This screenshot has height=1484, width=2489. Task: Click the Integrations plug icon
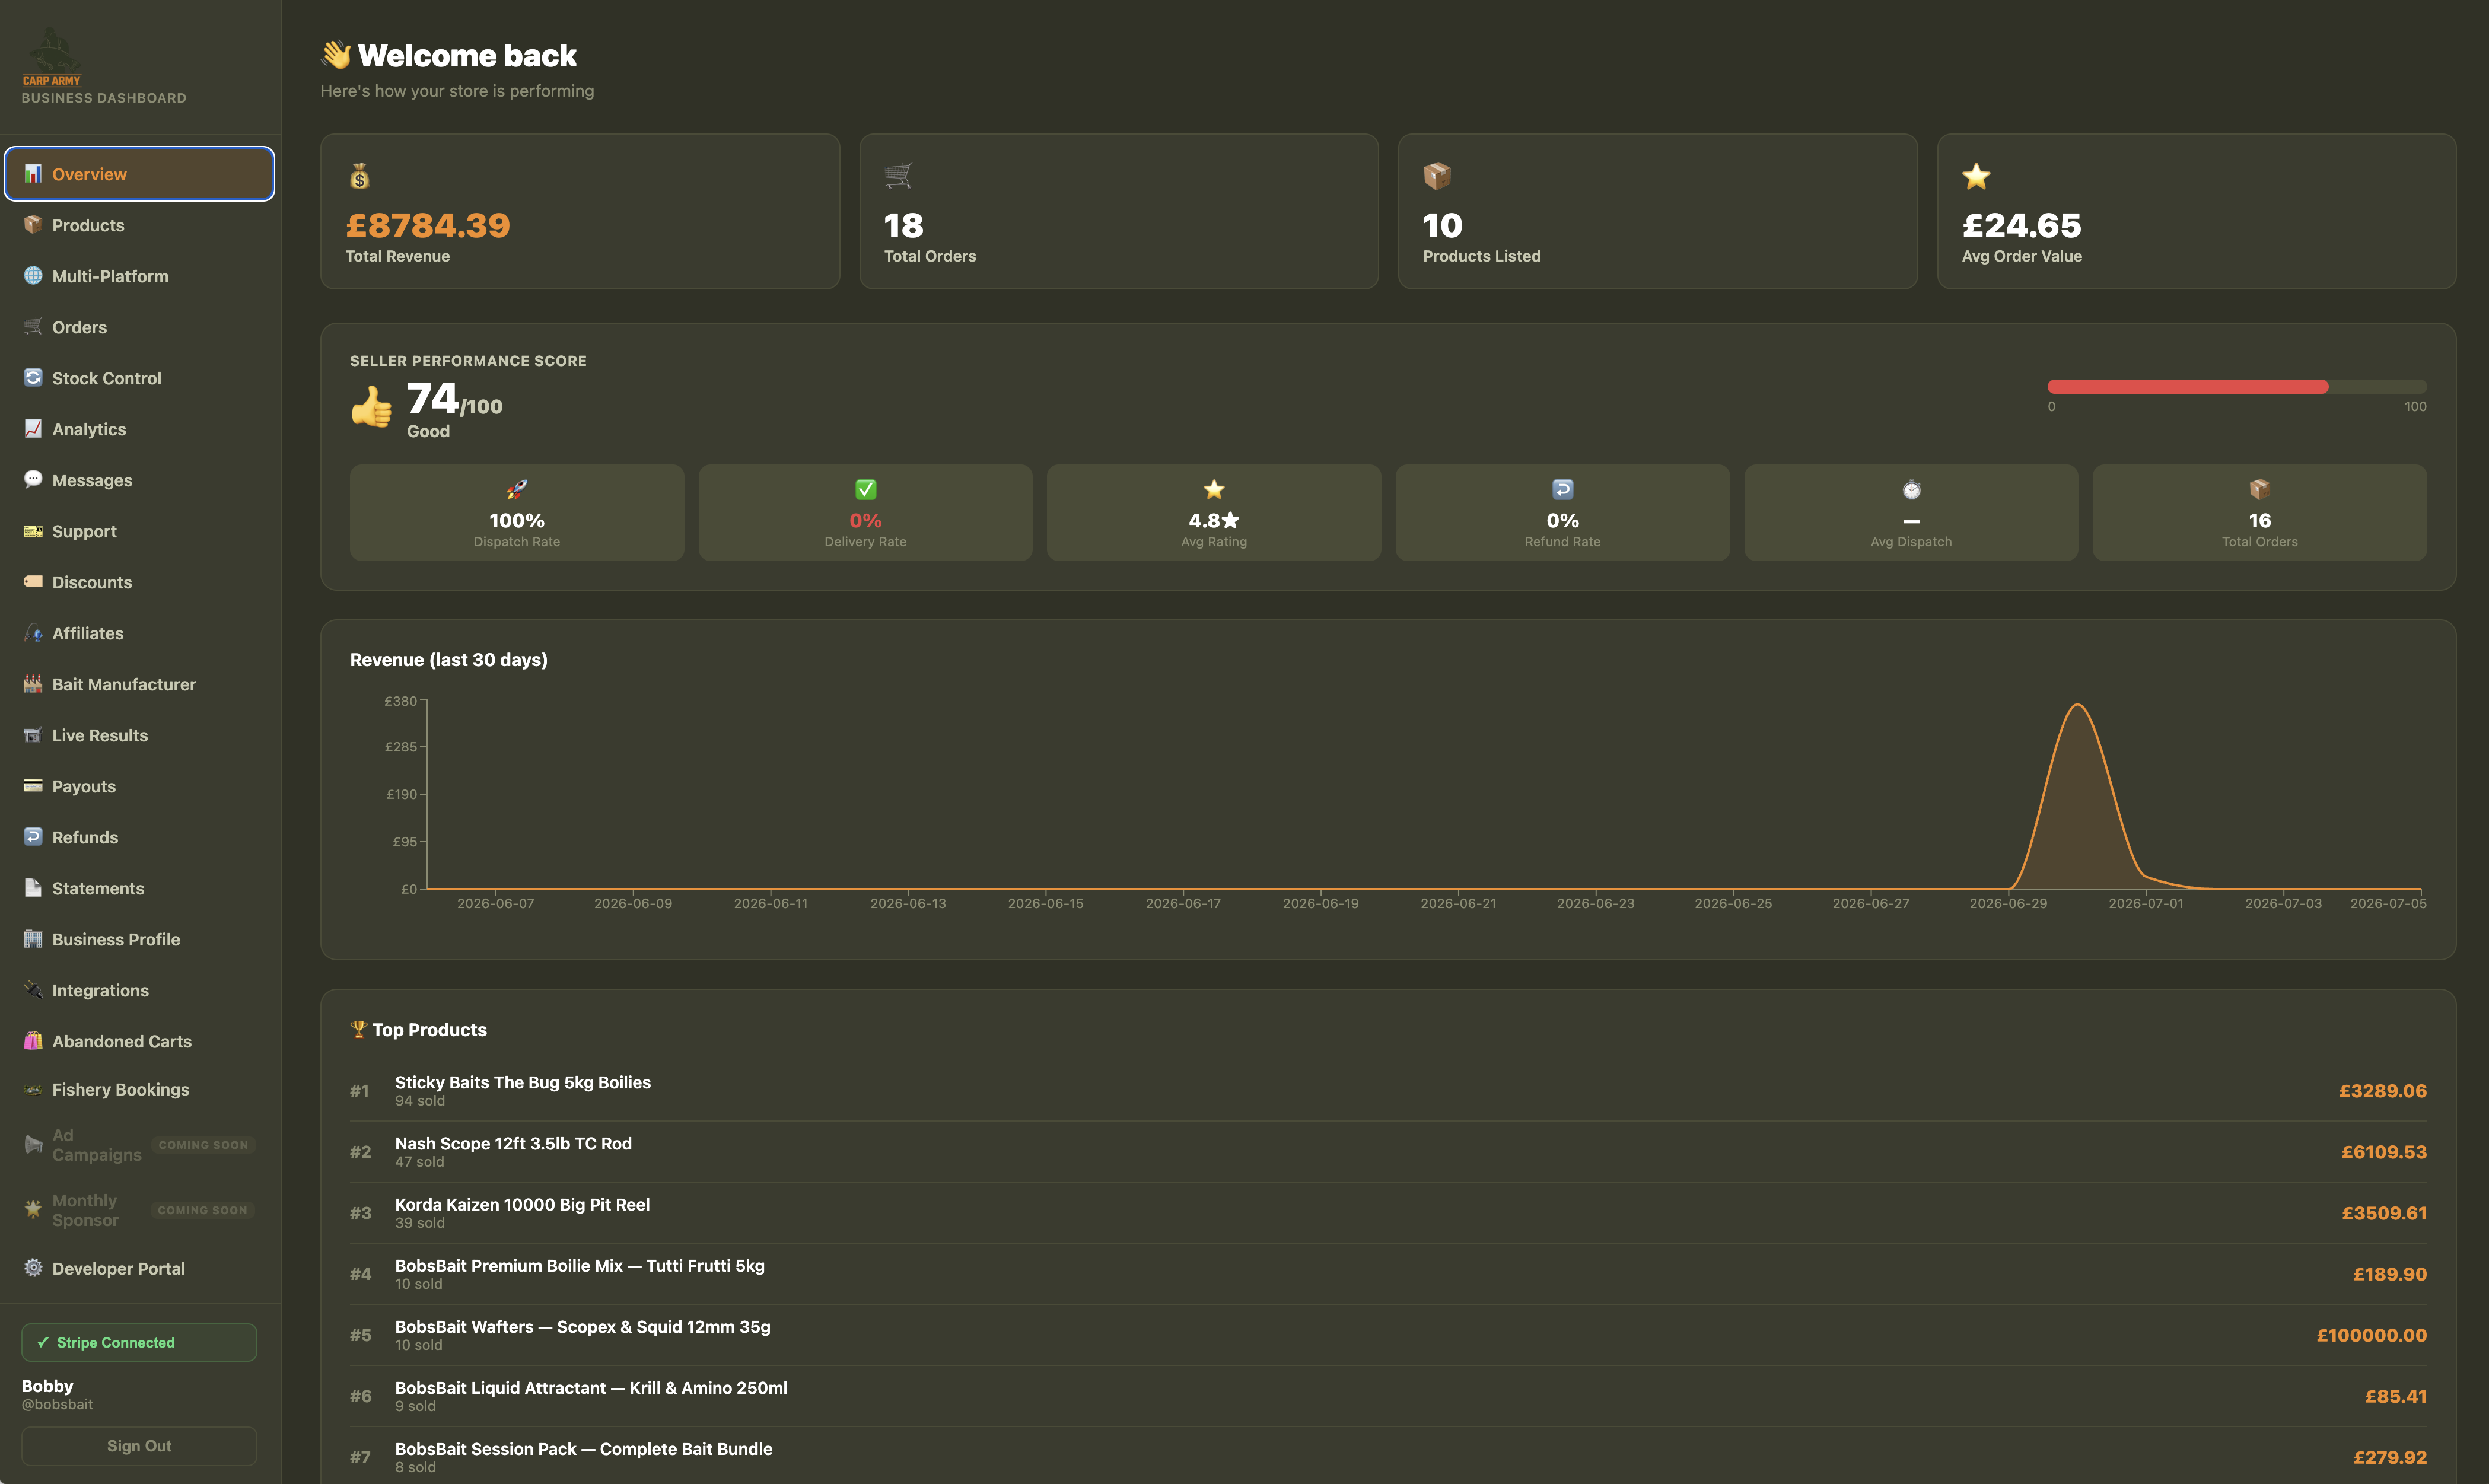click(x=33, y=990)
